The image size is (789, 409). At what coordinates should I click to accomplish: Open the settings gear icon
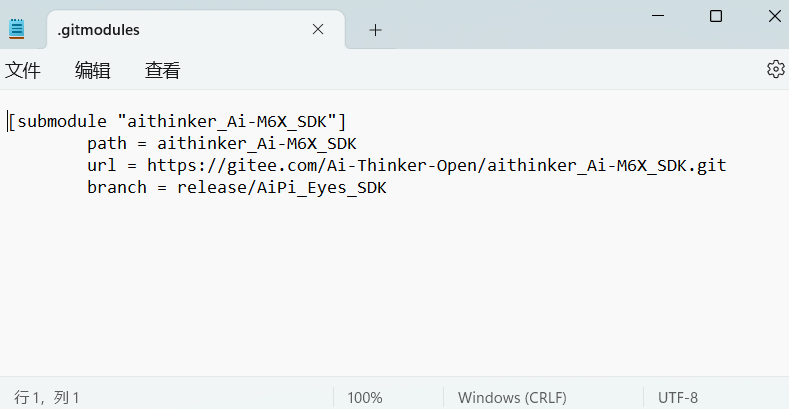coord(775,69)
